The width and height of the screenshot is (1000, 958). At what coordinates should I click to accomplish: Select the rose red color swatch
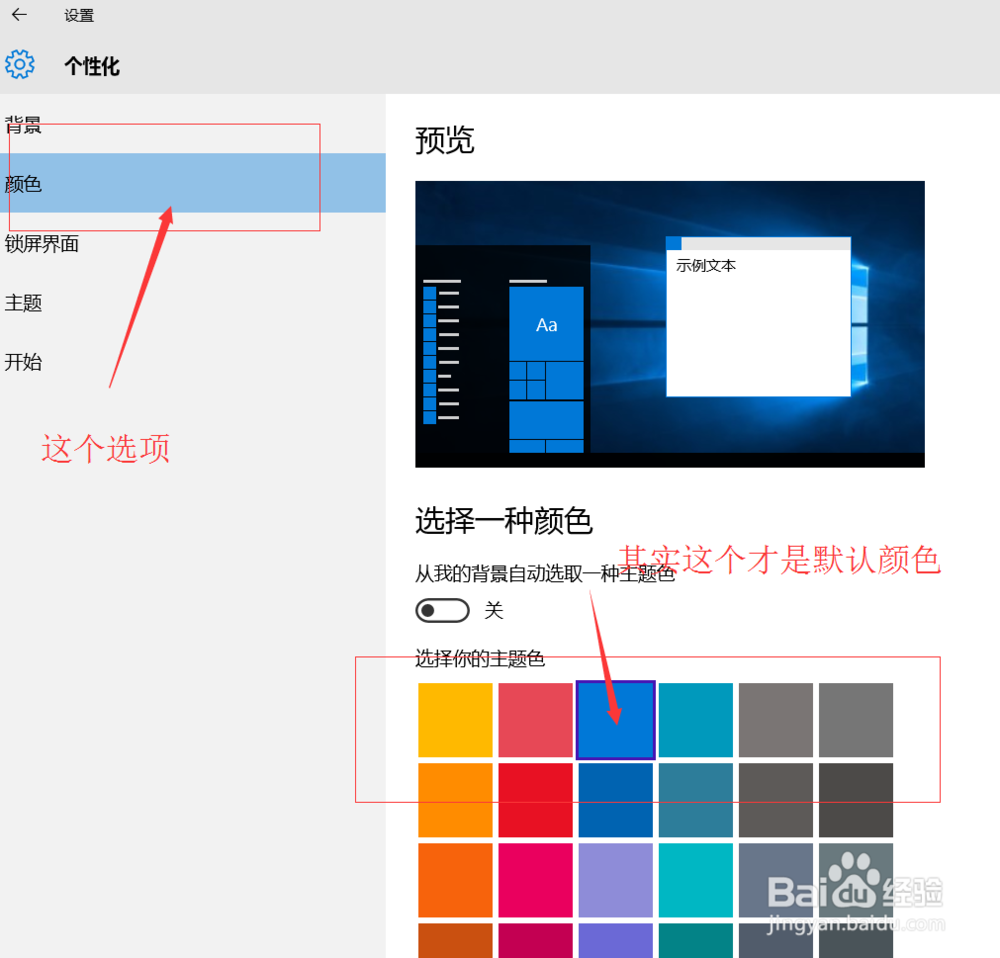coord(535,719)
